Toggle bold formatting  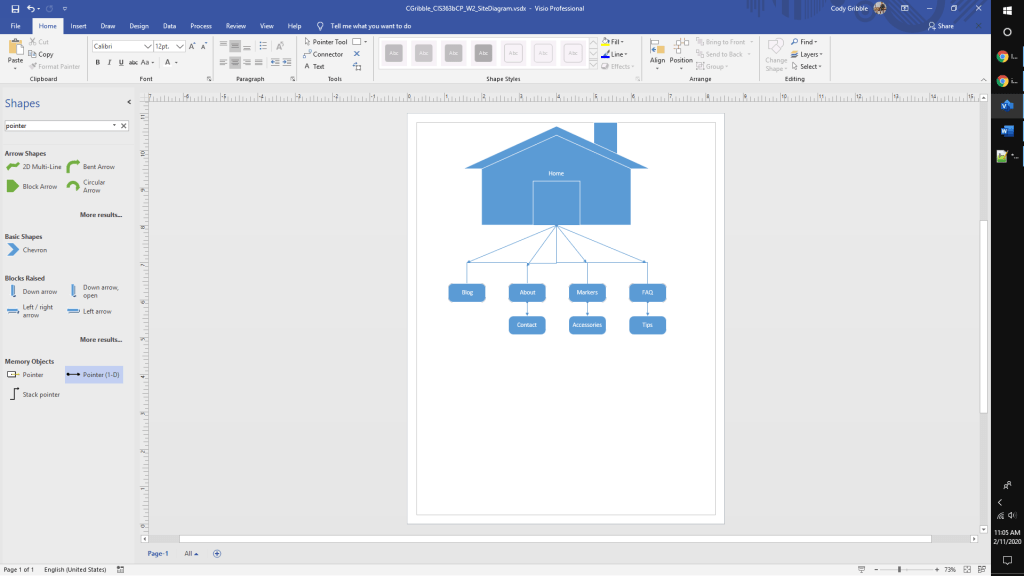coord(98,62)
